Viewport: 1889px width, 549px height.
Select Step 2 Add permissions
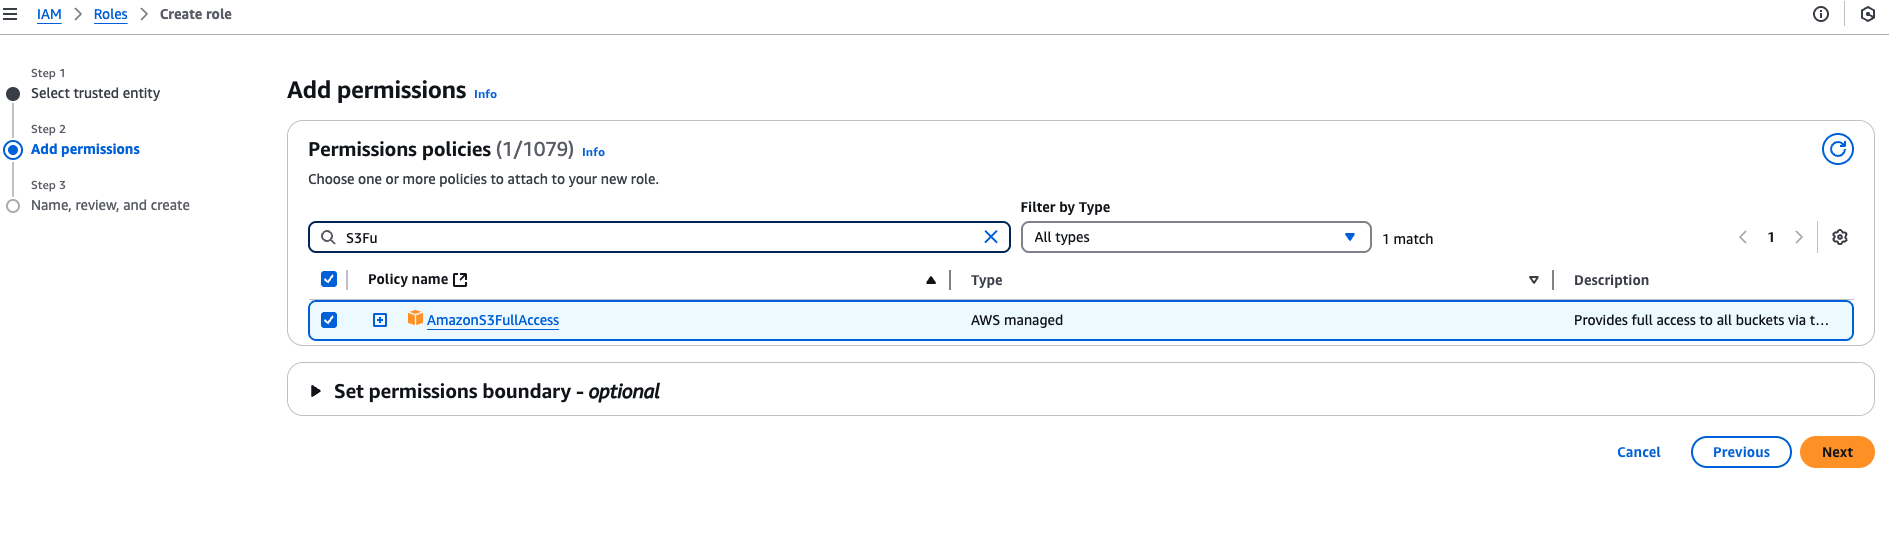point(85,149)
